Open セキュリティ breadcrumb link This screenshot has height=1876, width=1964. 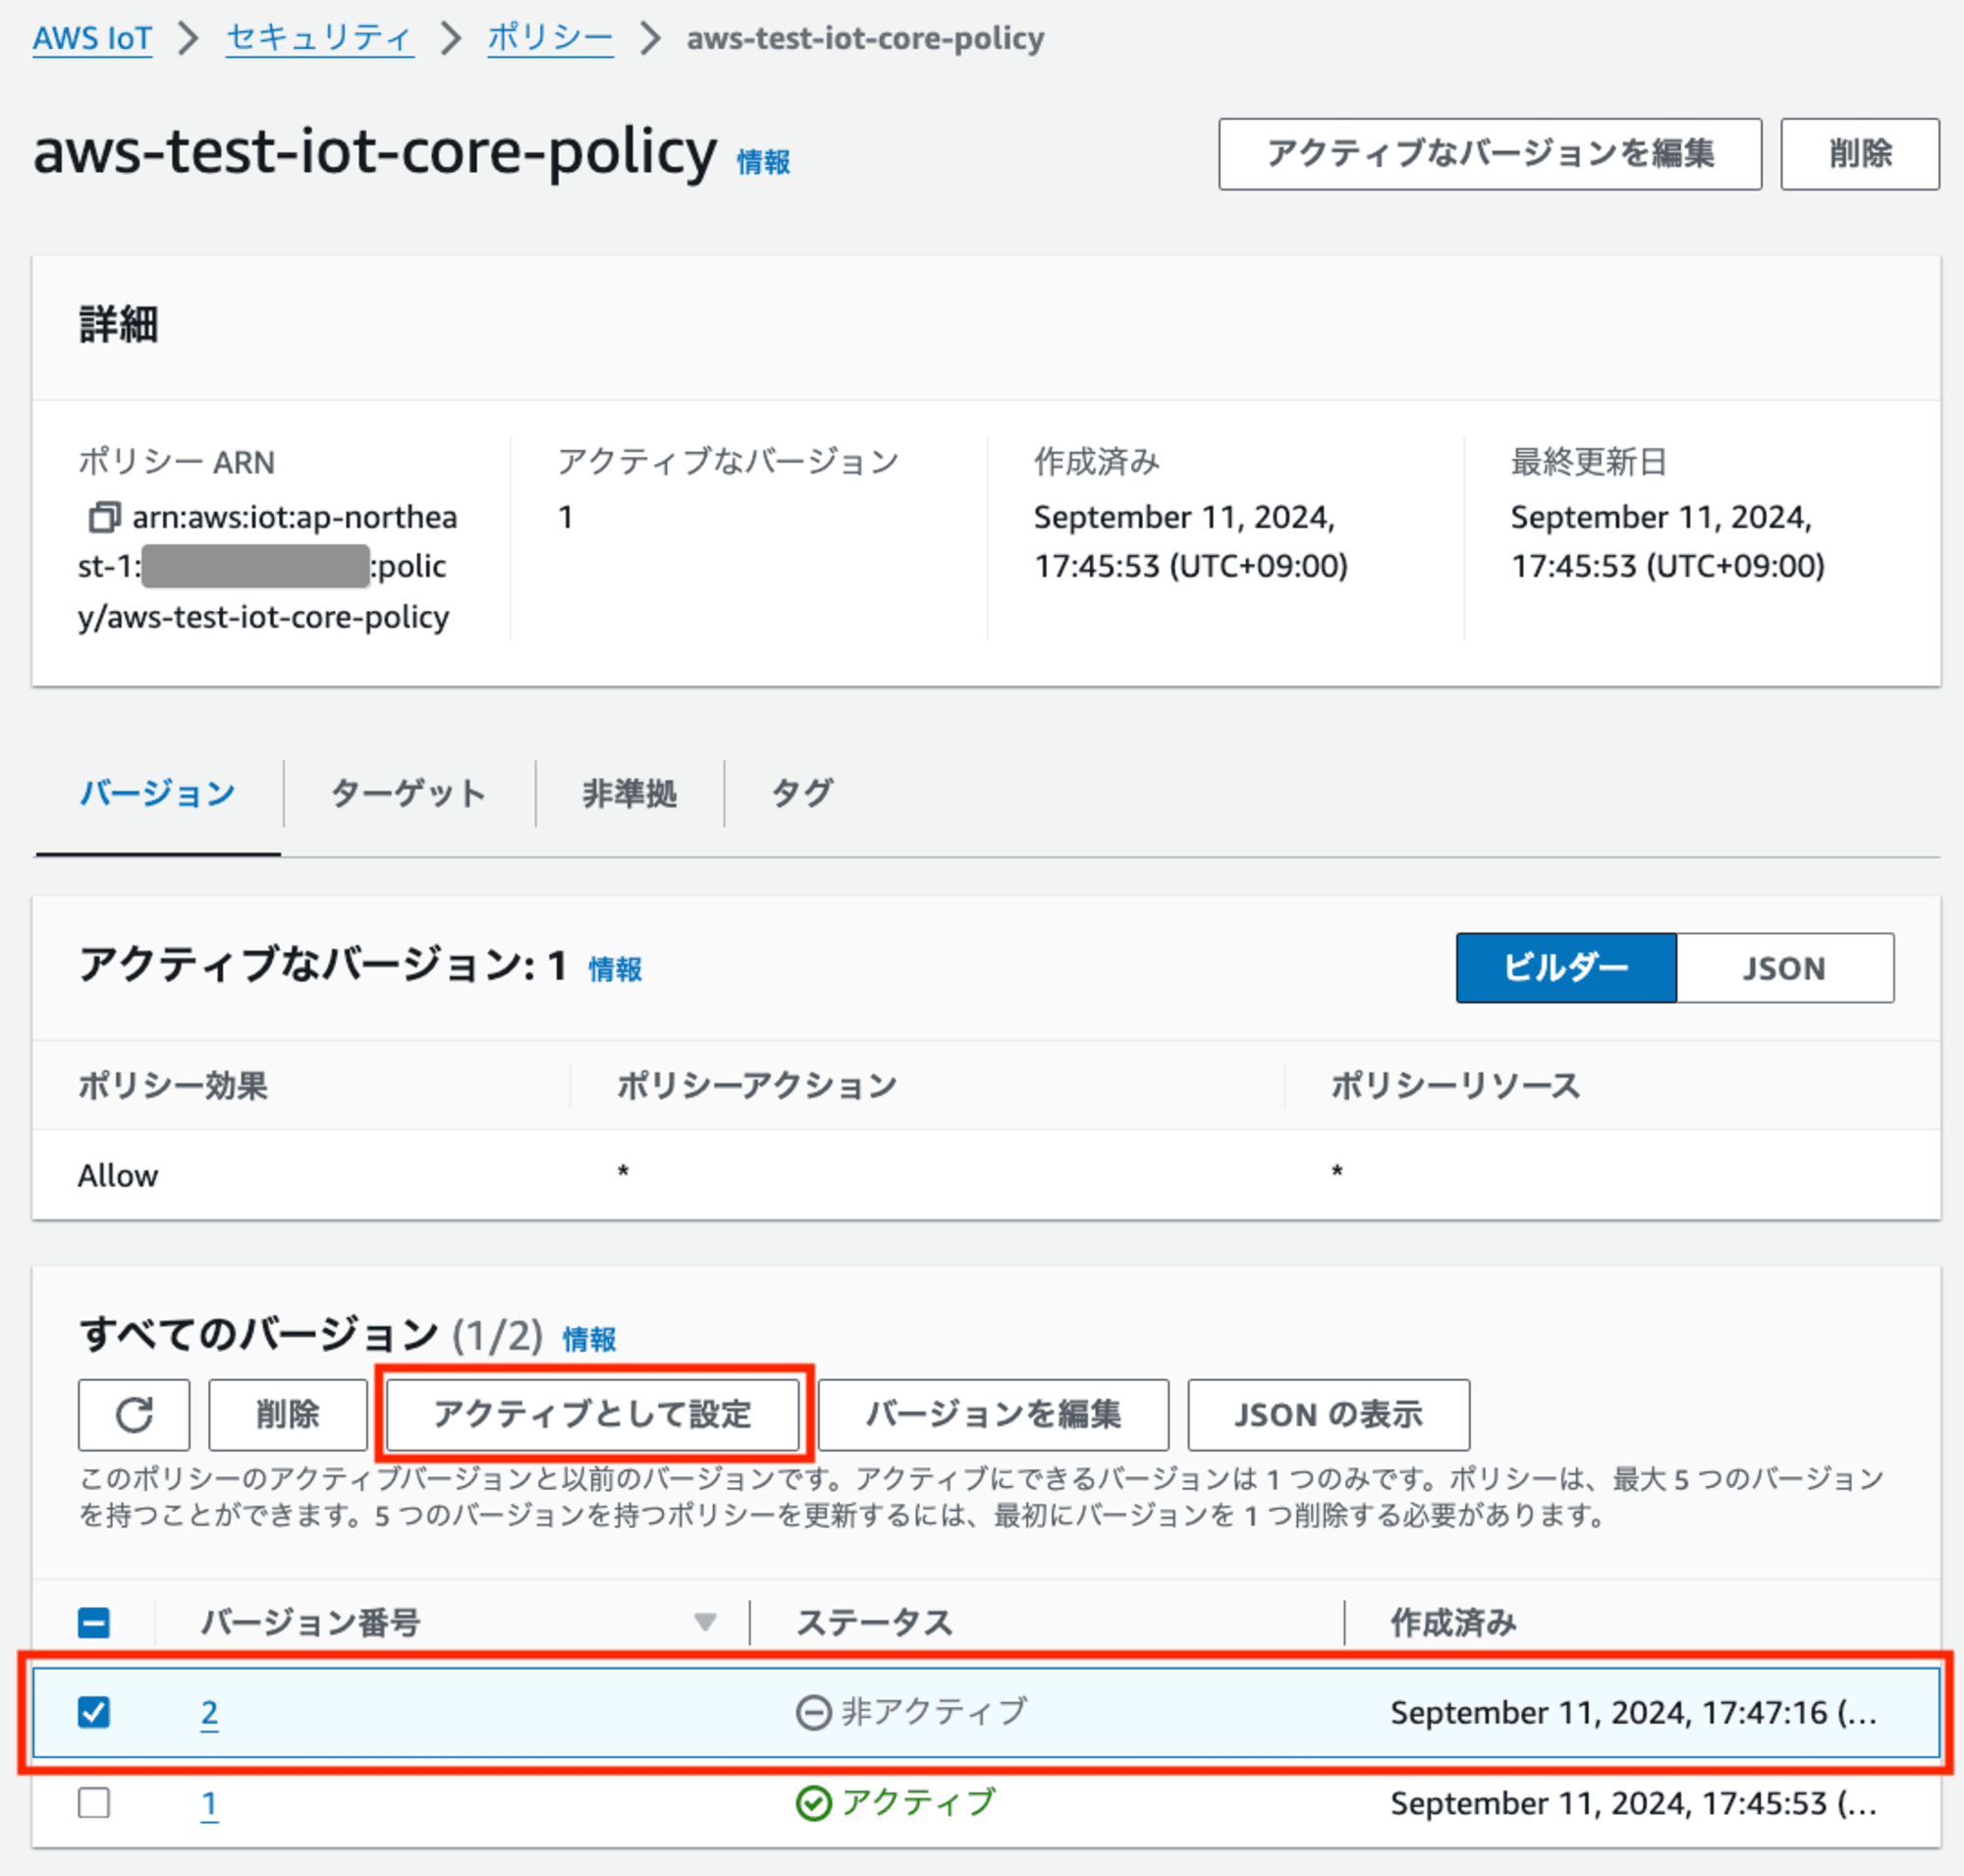pos(319,38)
